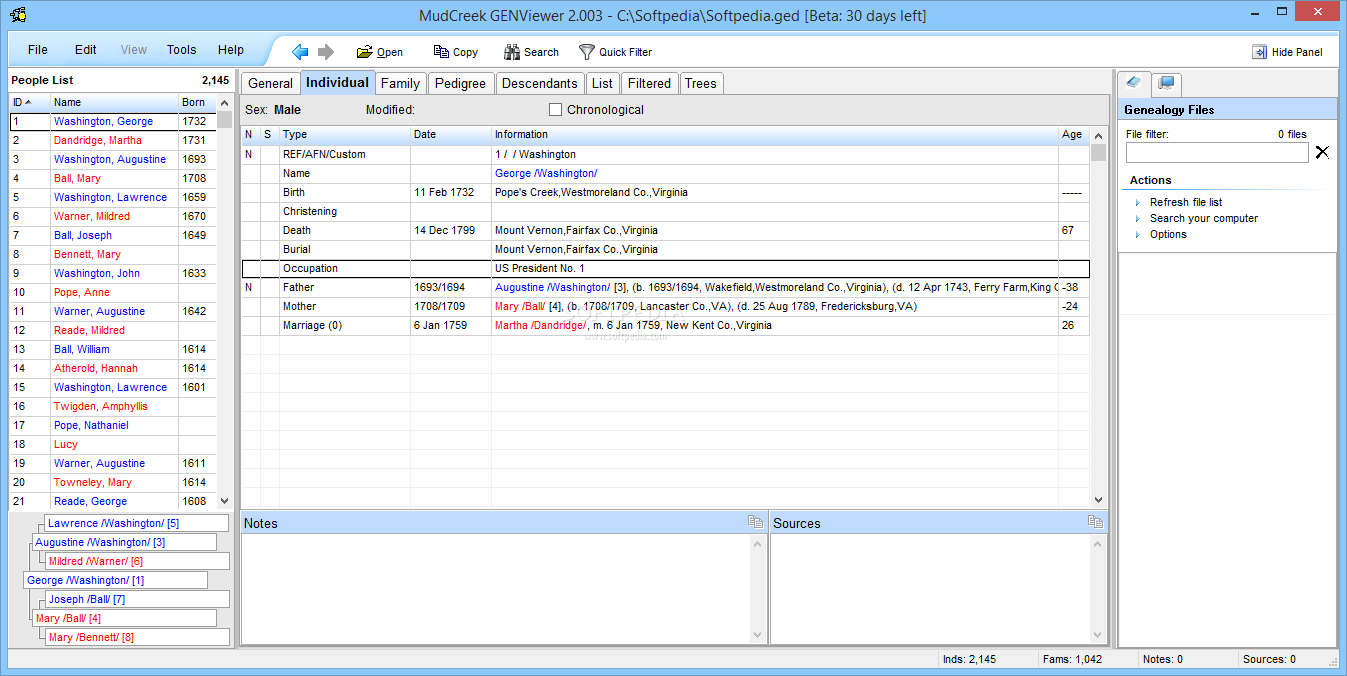
Task: Copy notes using the Notes panel icon
Action: tap(755, 522)
